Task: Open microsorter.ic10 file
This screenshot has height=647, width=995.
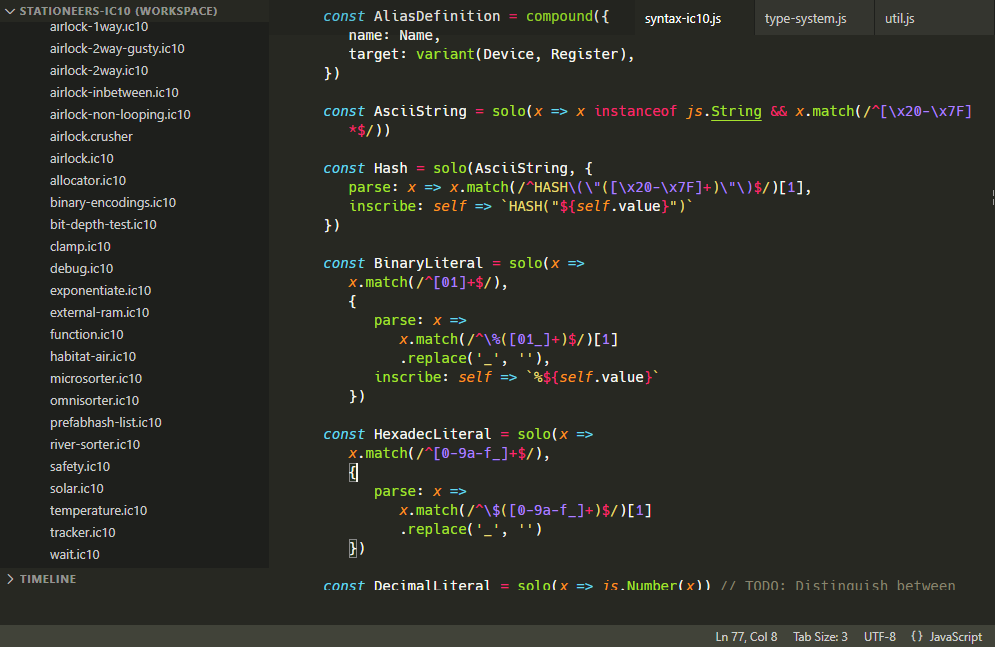Action: click(x=96, y=379)
